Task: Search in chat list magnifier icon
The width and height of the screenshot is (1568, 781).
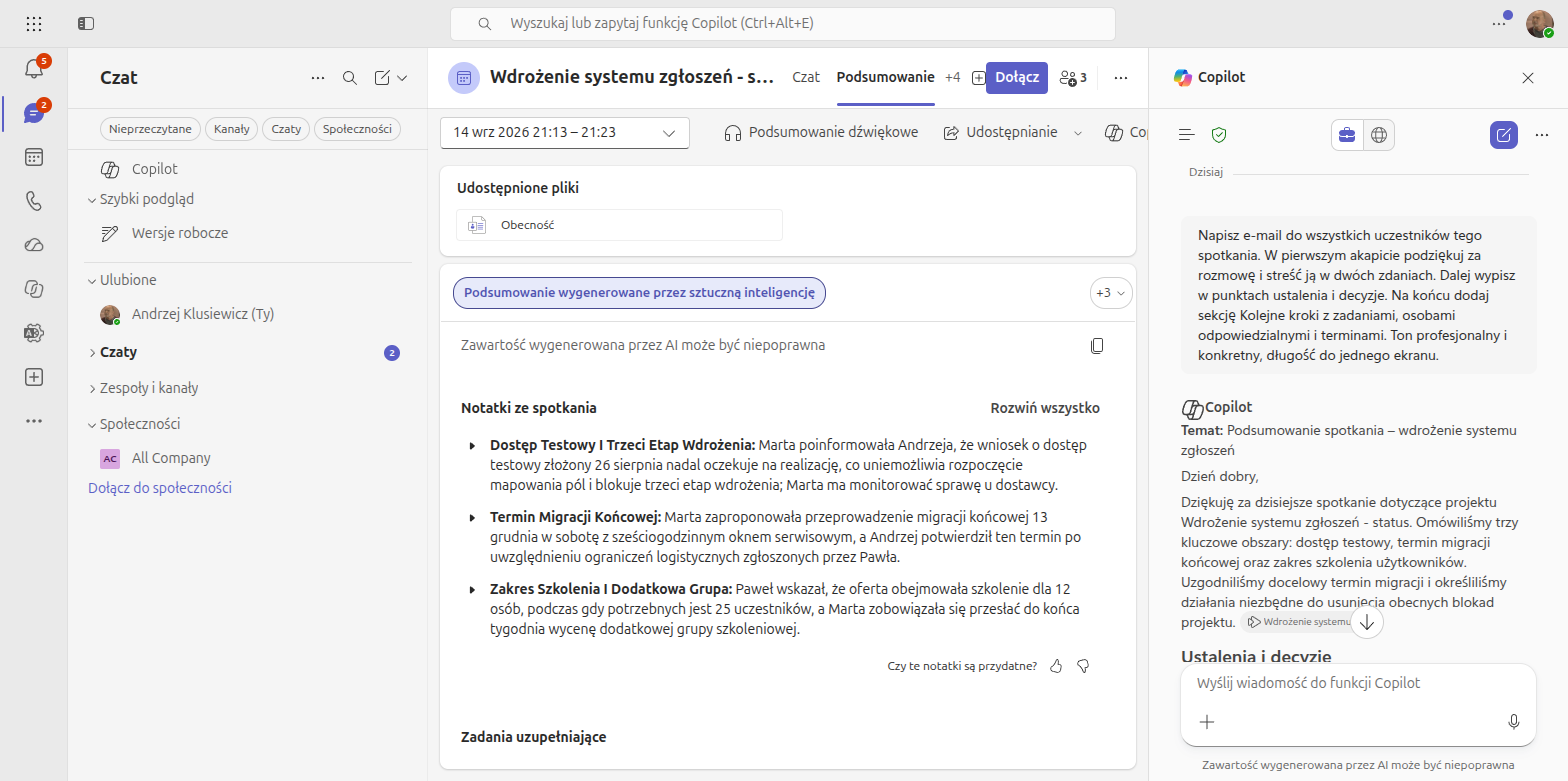Action: (350, 78)
